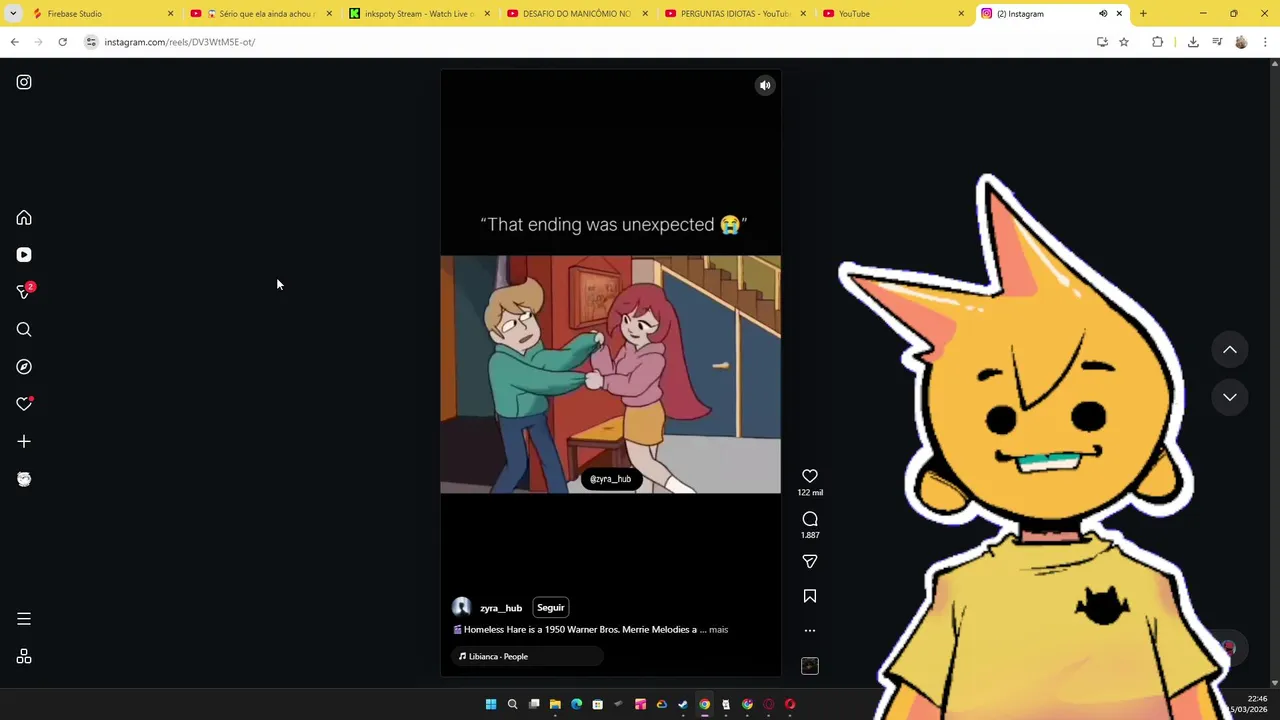Viewport: 1280px width, 720px height.
Task: Open the browser Extensions puzzle icon
Action: (1157, 42)
